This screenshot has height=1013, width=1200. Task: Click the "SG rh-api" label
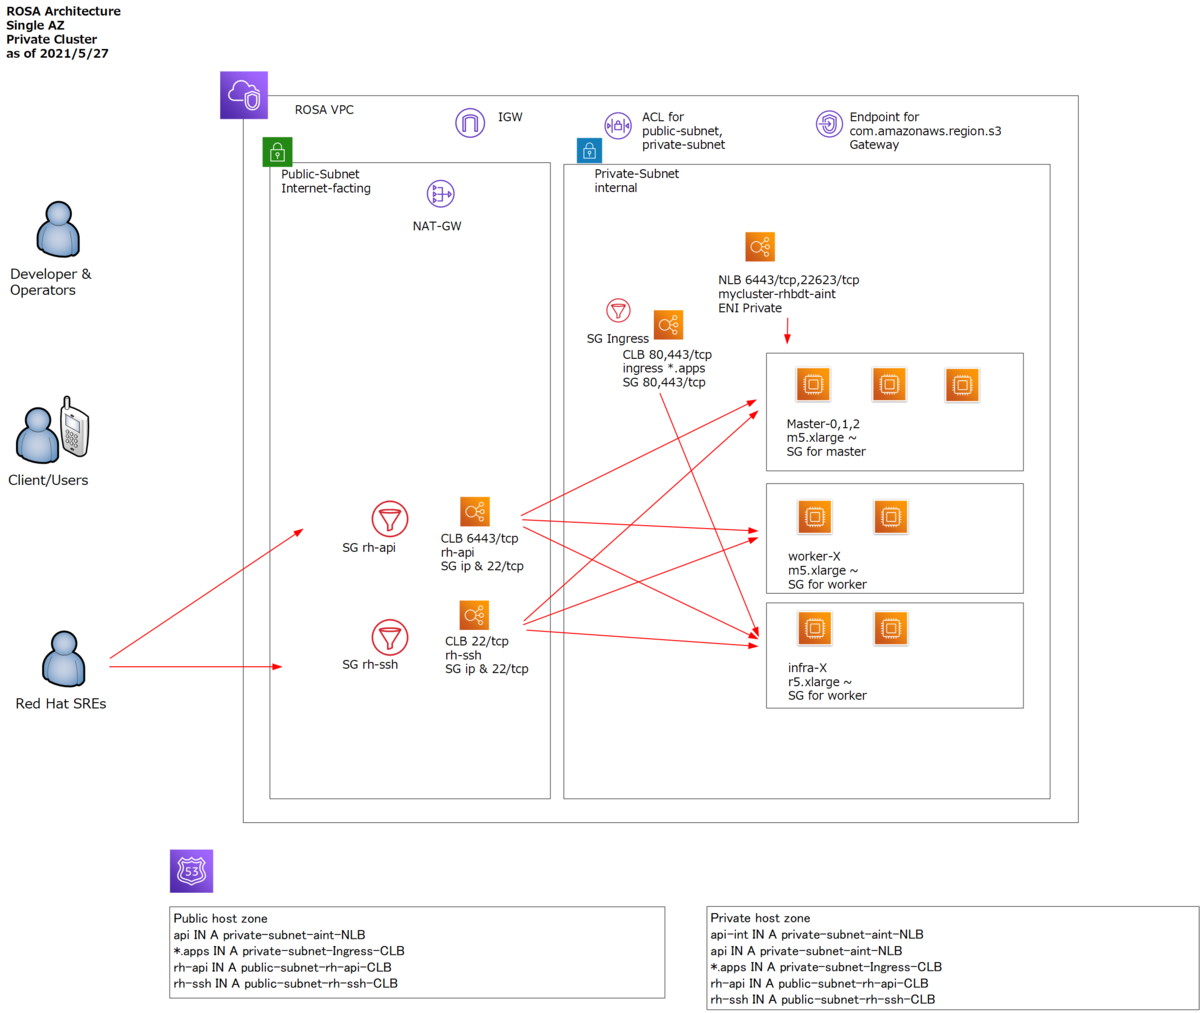pyautogui.click(x=369, y=548)
